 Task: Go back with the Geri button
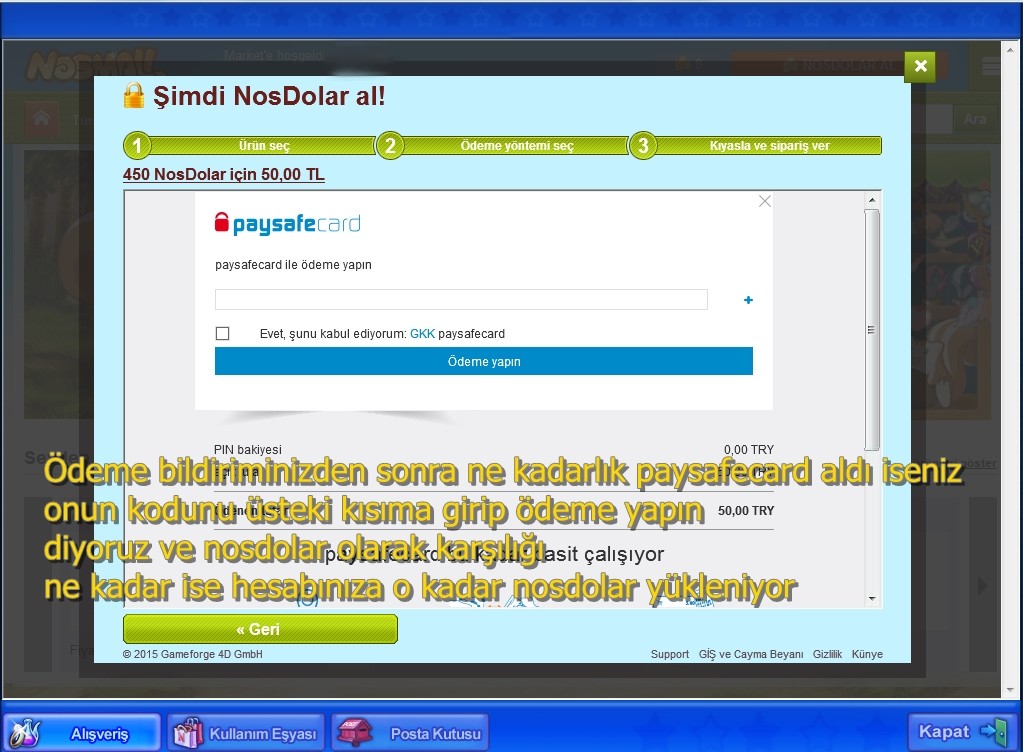(x=260, y=629)
